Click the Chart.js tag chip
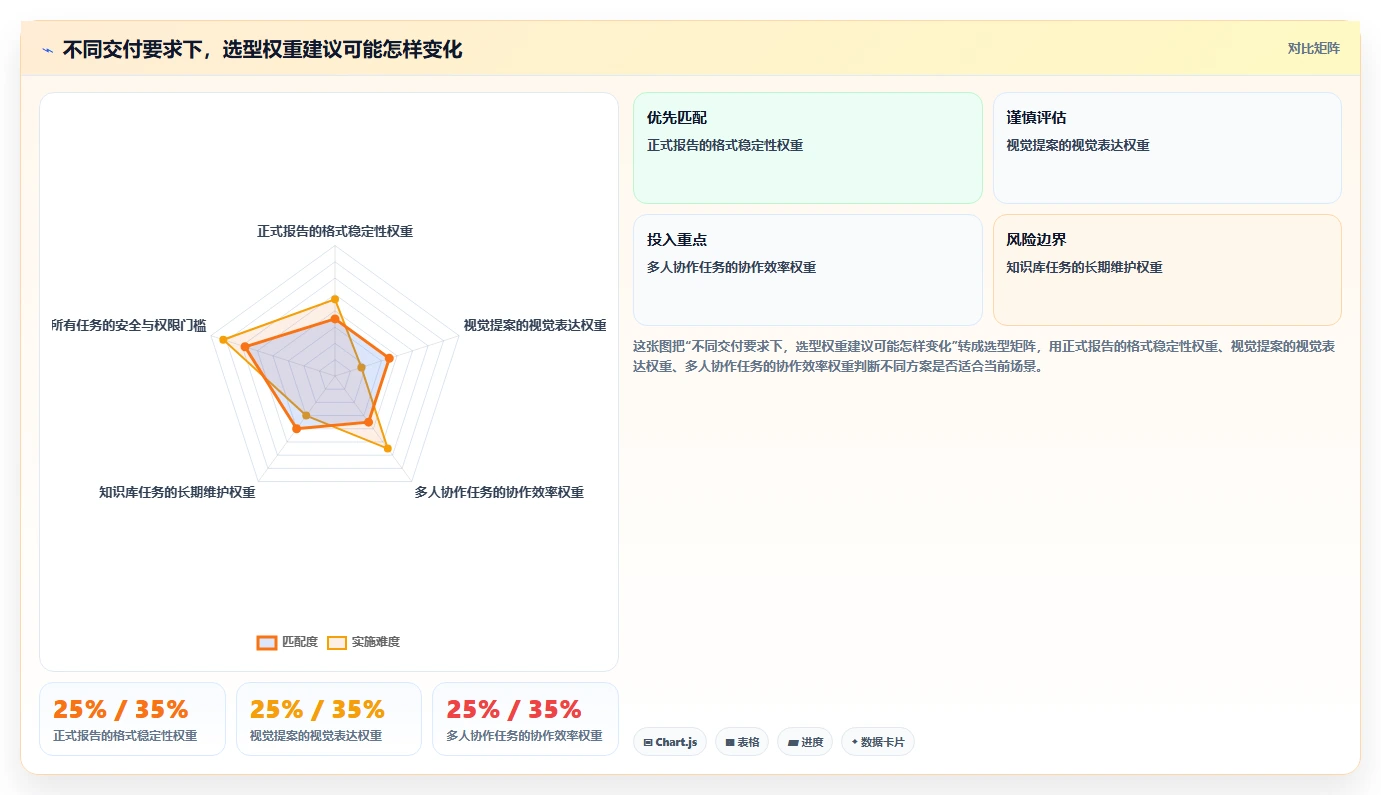 670,742
